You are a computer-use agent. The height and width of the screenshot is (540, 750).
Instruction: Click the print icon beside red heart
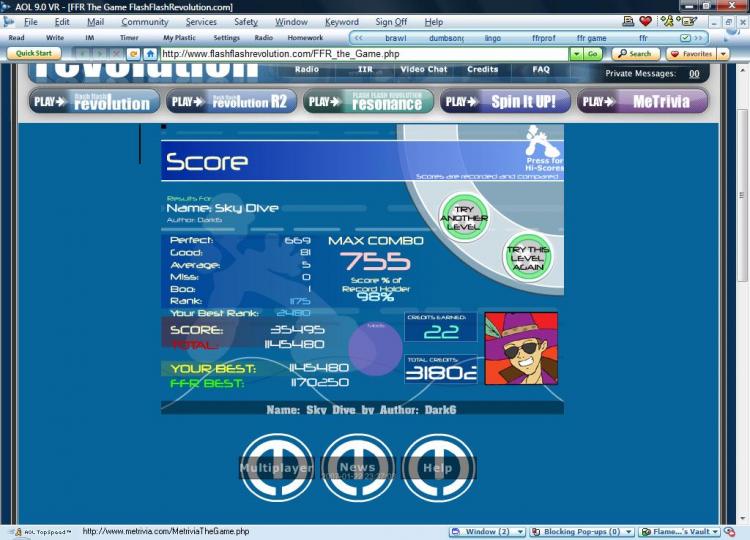[x=629, y=21]
